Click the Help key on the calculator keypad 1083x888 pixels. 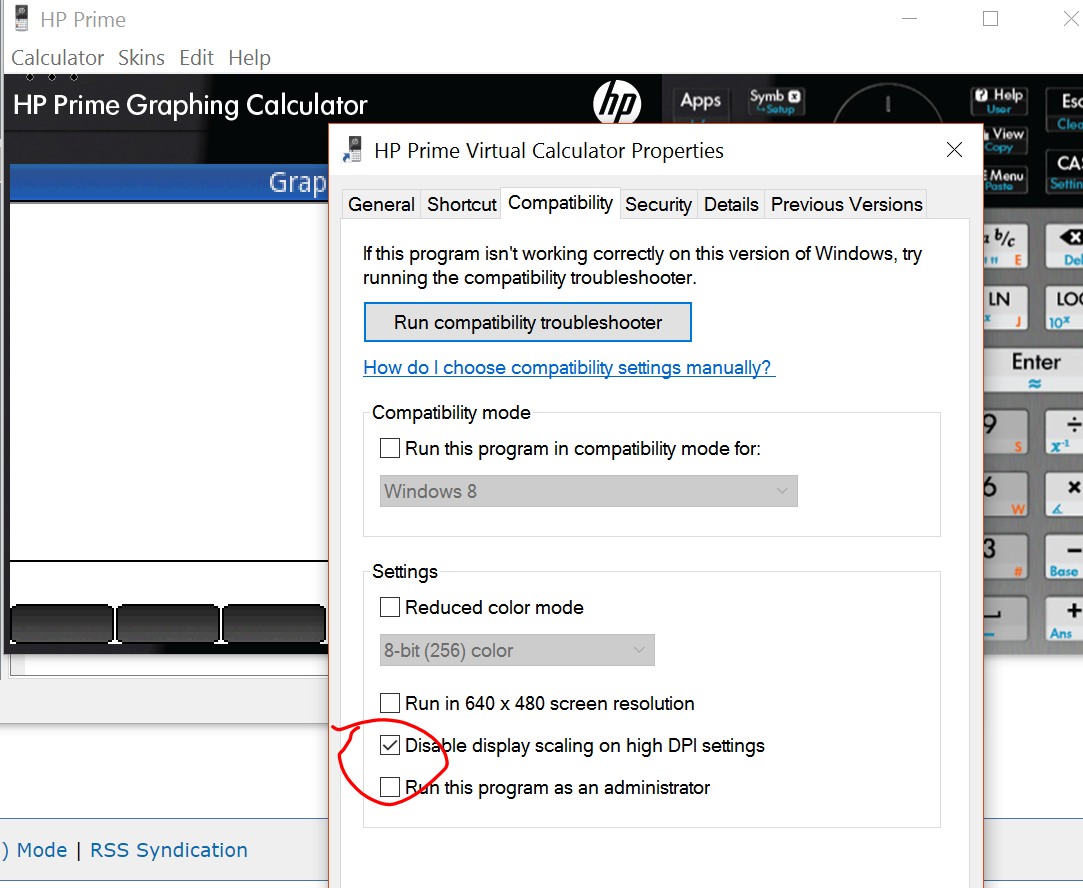(999, 101)
